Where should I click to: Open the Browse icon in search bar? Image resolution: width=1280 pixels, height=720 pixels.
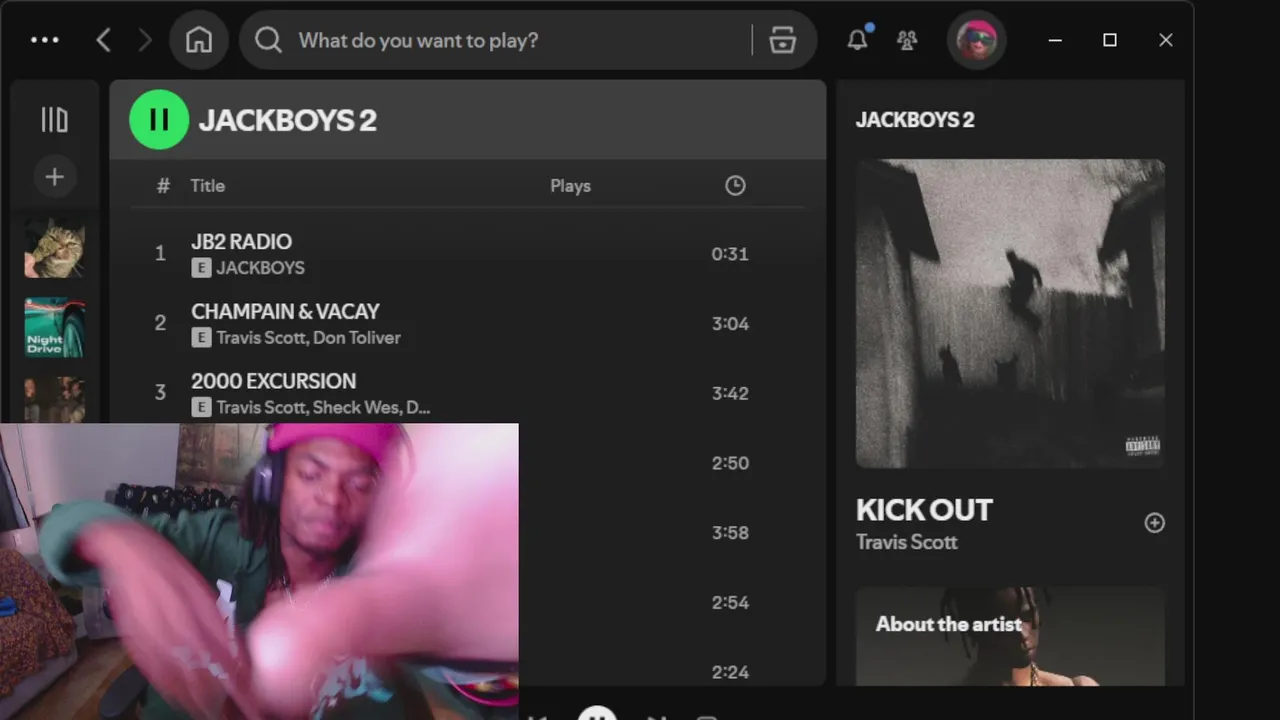[x=782, y=40]
